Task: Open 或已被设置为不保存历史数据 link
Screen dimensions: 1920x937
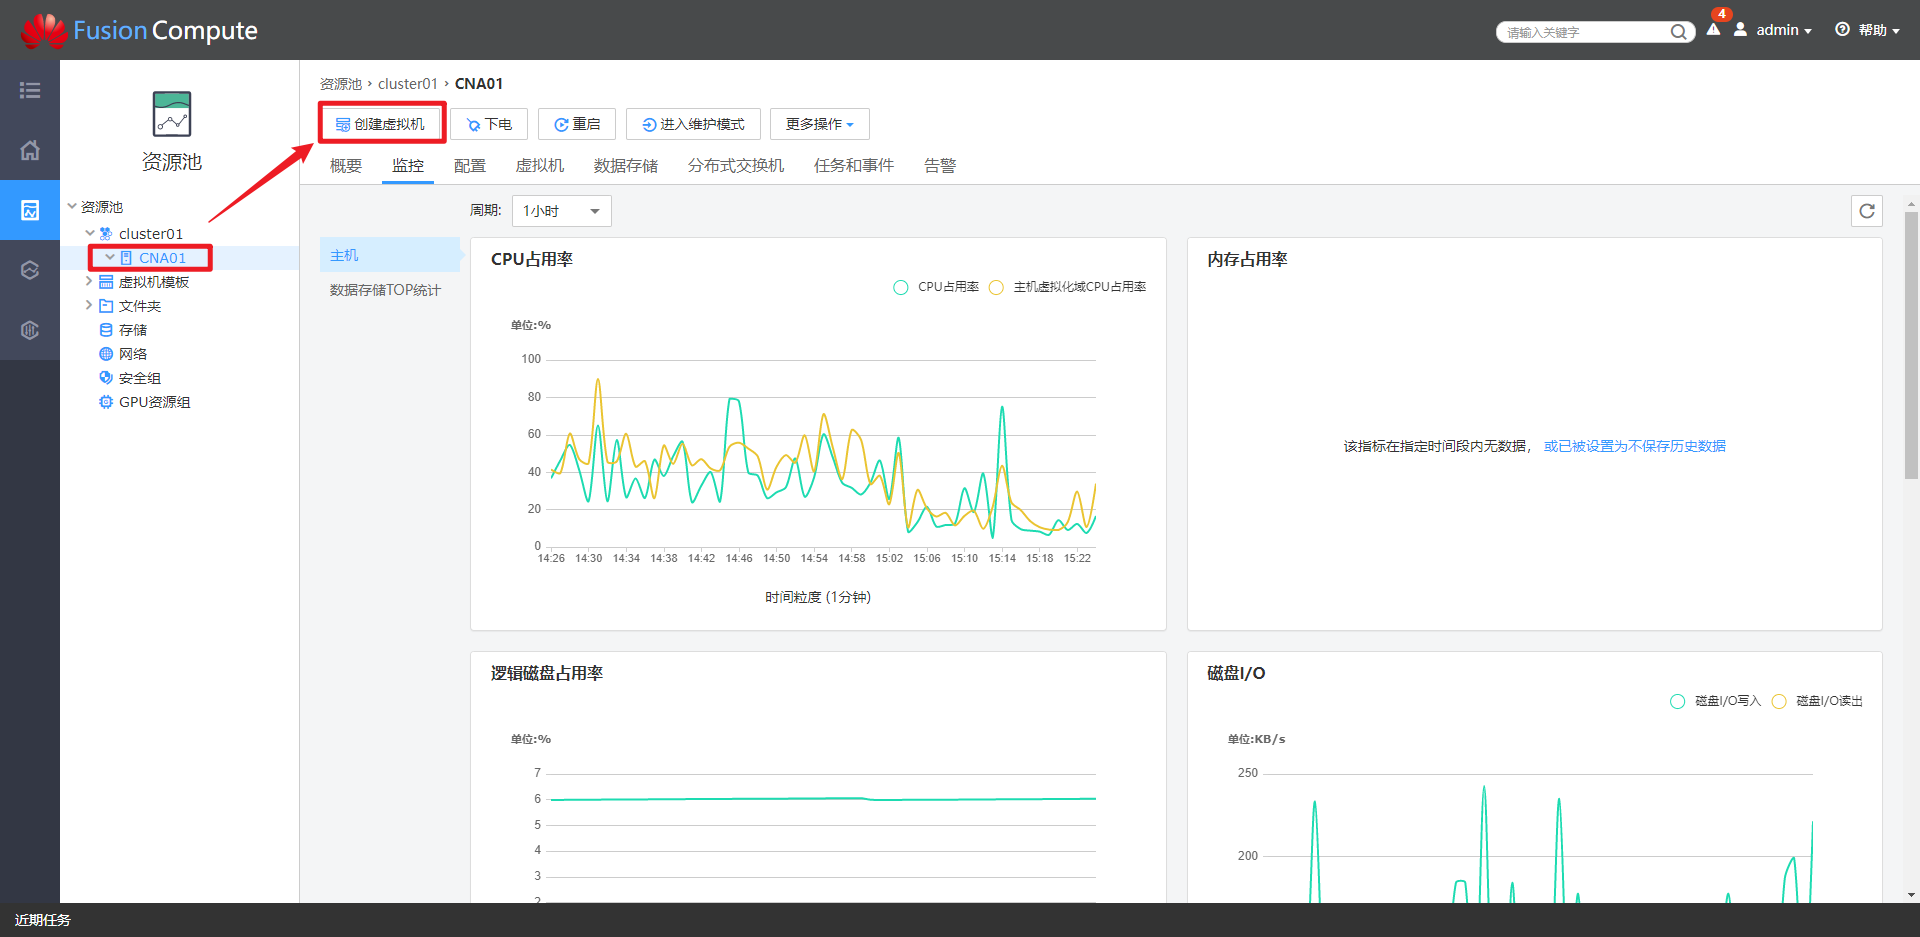Action: click(x=1635, y=446)
